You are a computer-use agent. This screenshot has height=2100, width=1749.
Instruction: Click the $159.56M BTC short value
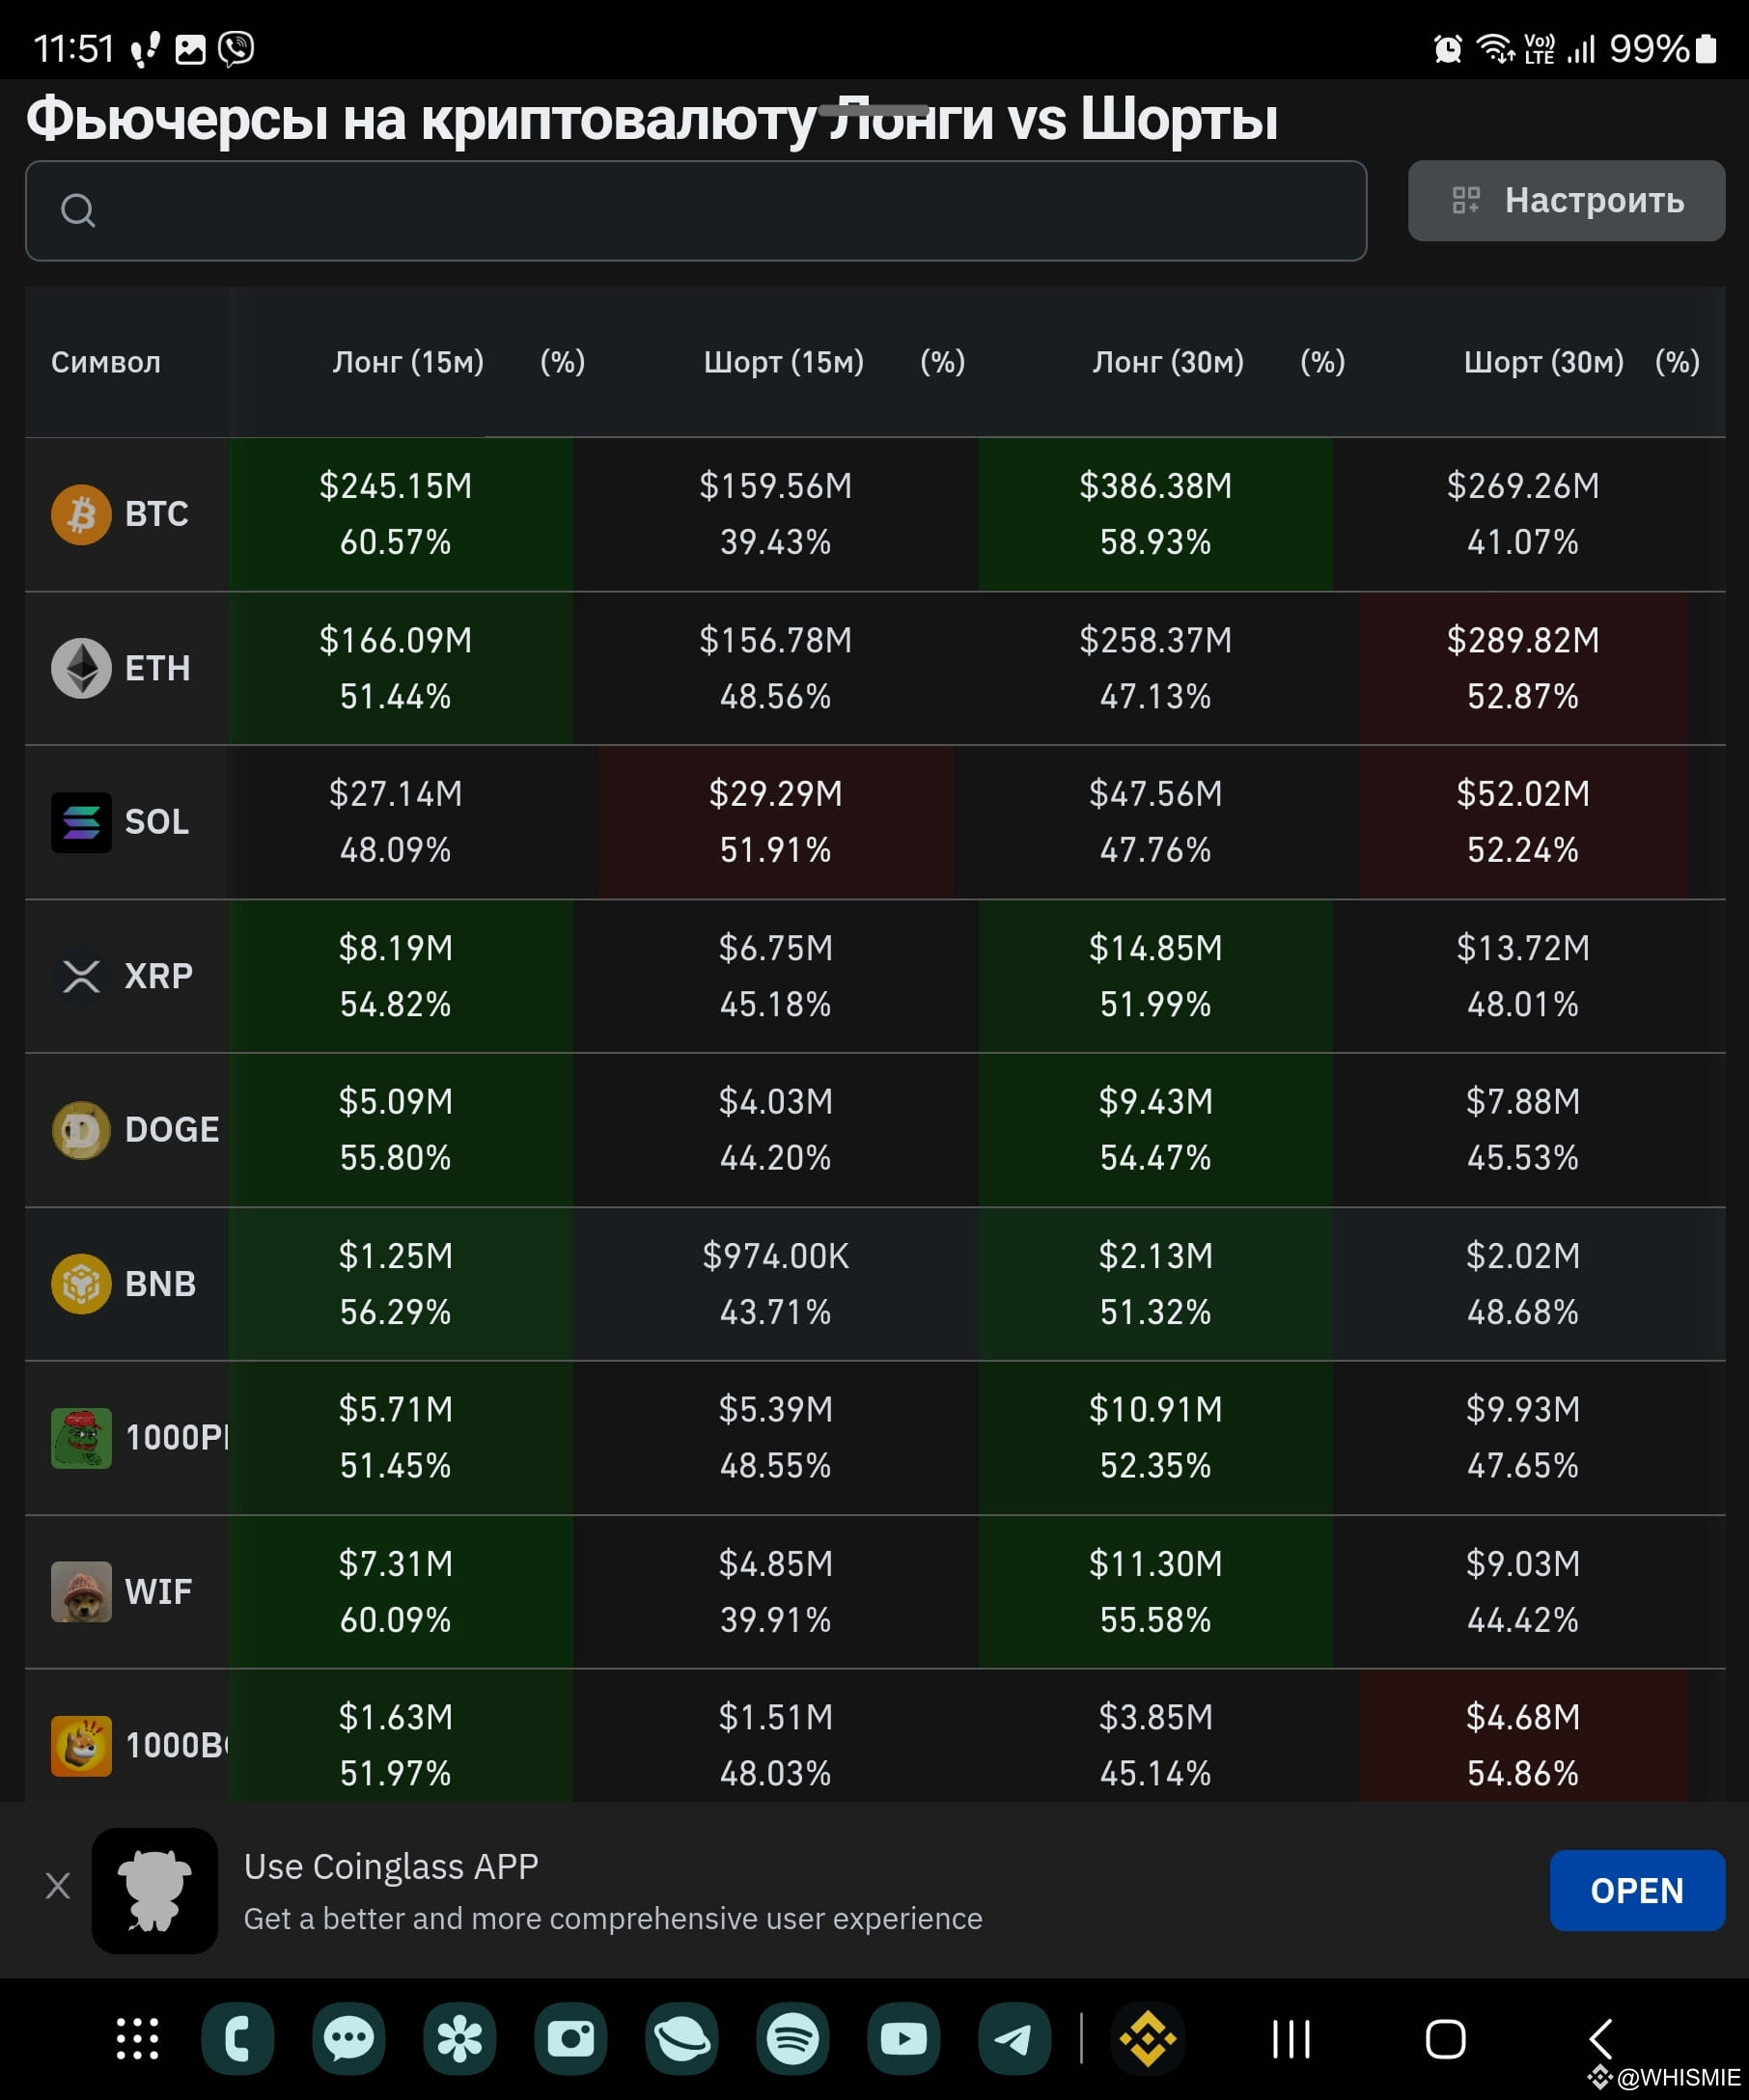(x=776, y=486)
